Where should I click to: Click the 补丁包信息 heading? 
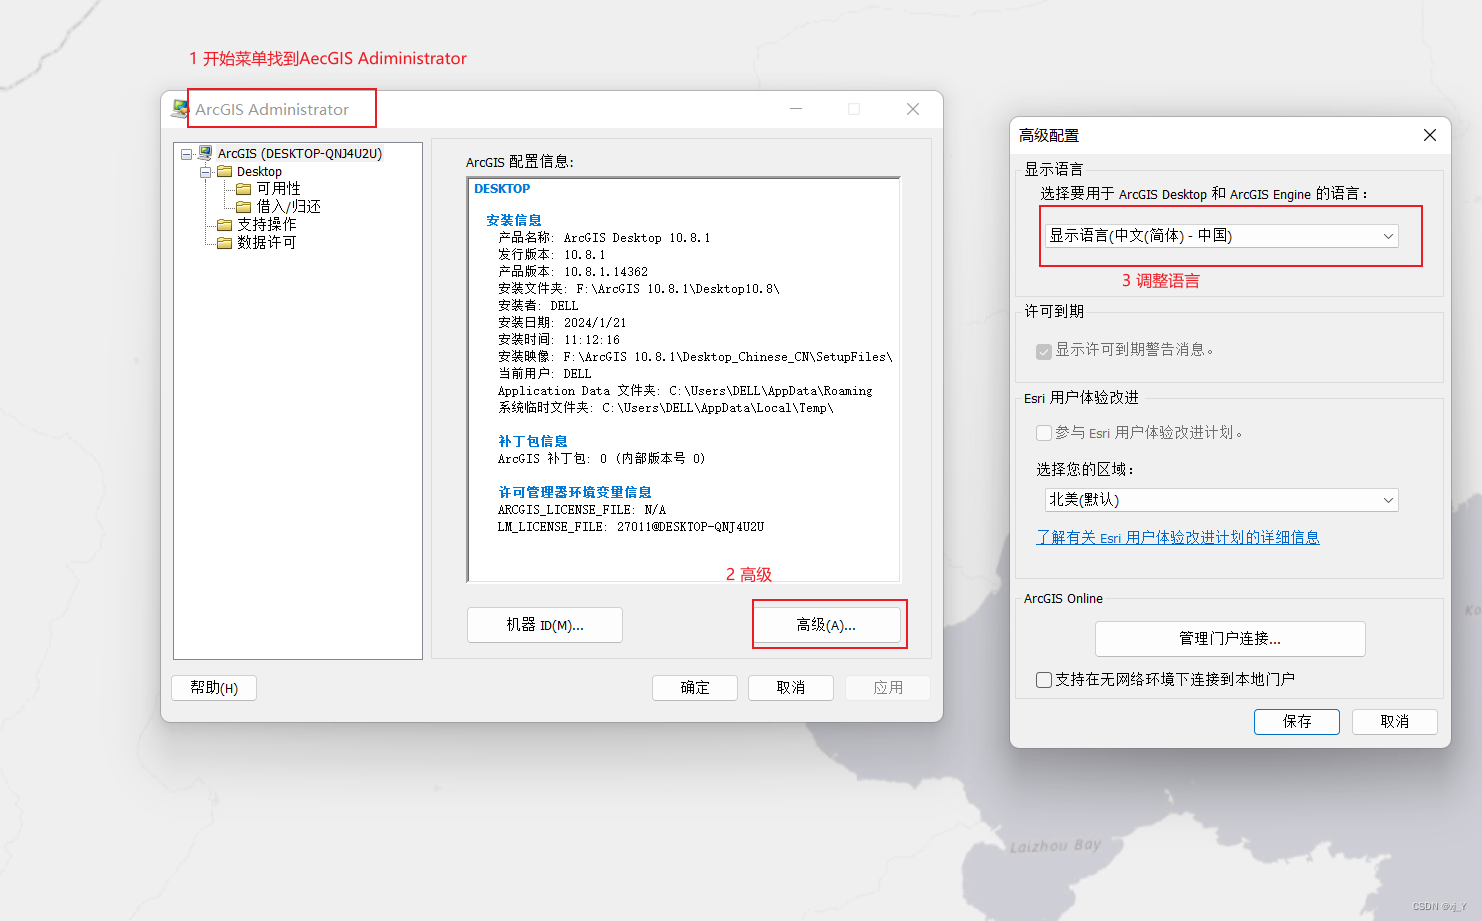(533, 442)
